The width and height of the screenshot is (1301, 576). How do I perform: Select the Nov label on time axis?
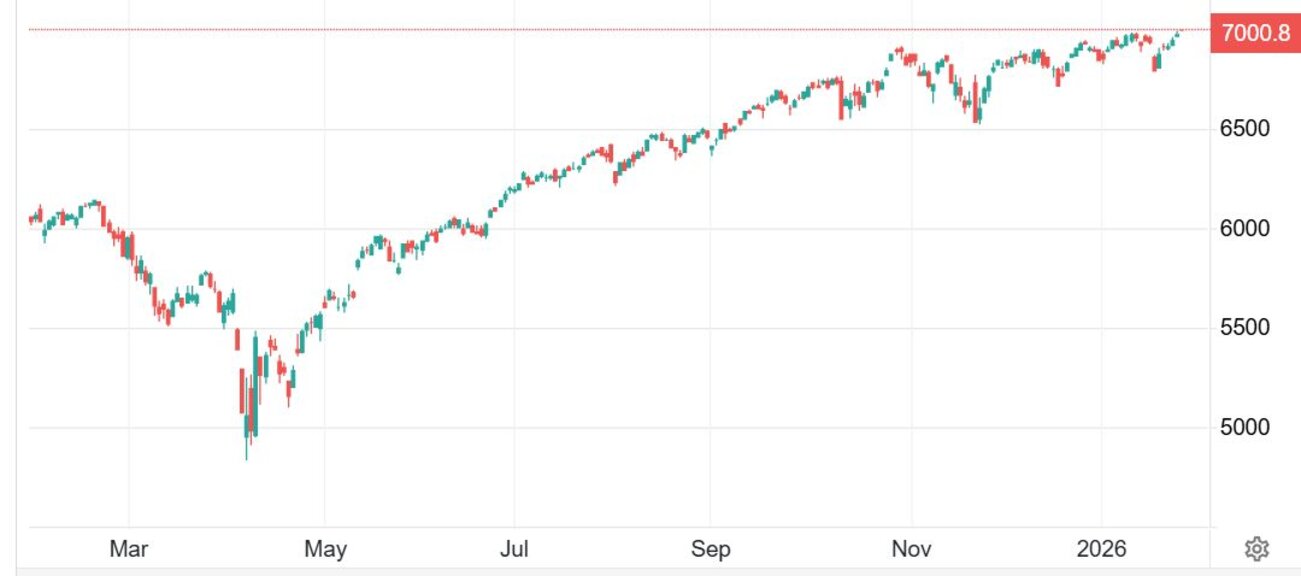click(911, 549)
